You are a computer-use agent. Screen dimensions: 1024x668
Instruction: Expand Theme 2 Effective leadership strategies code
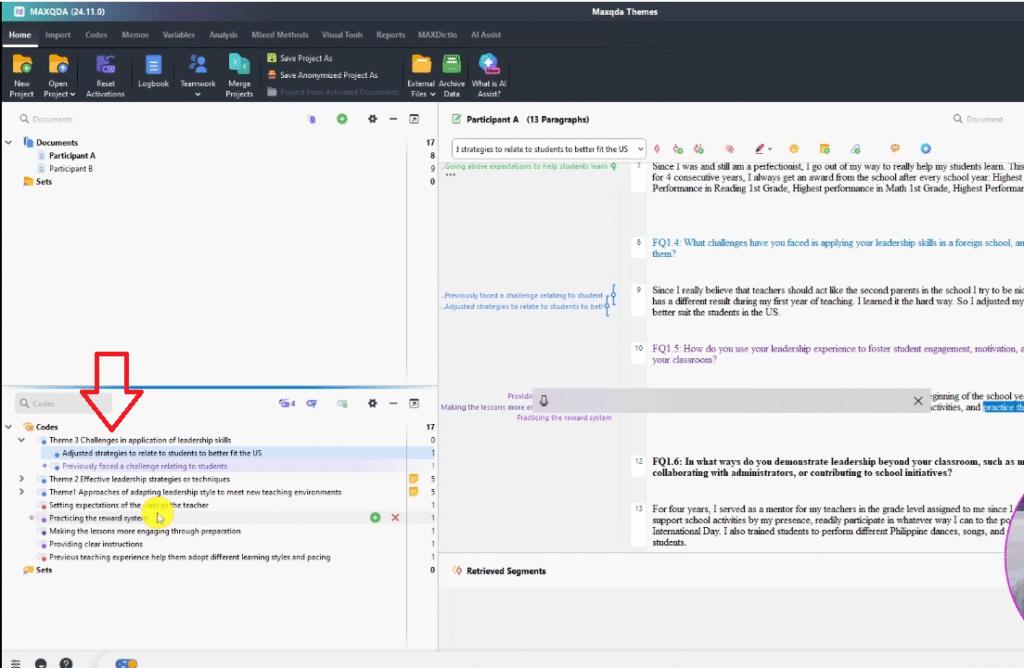[22, 479]
